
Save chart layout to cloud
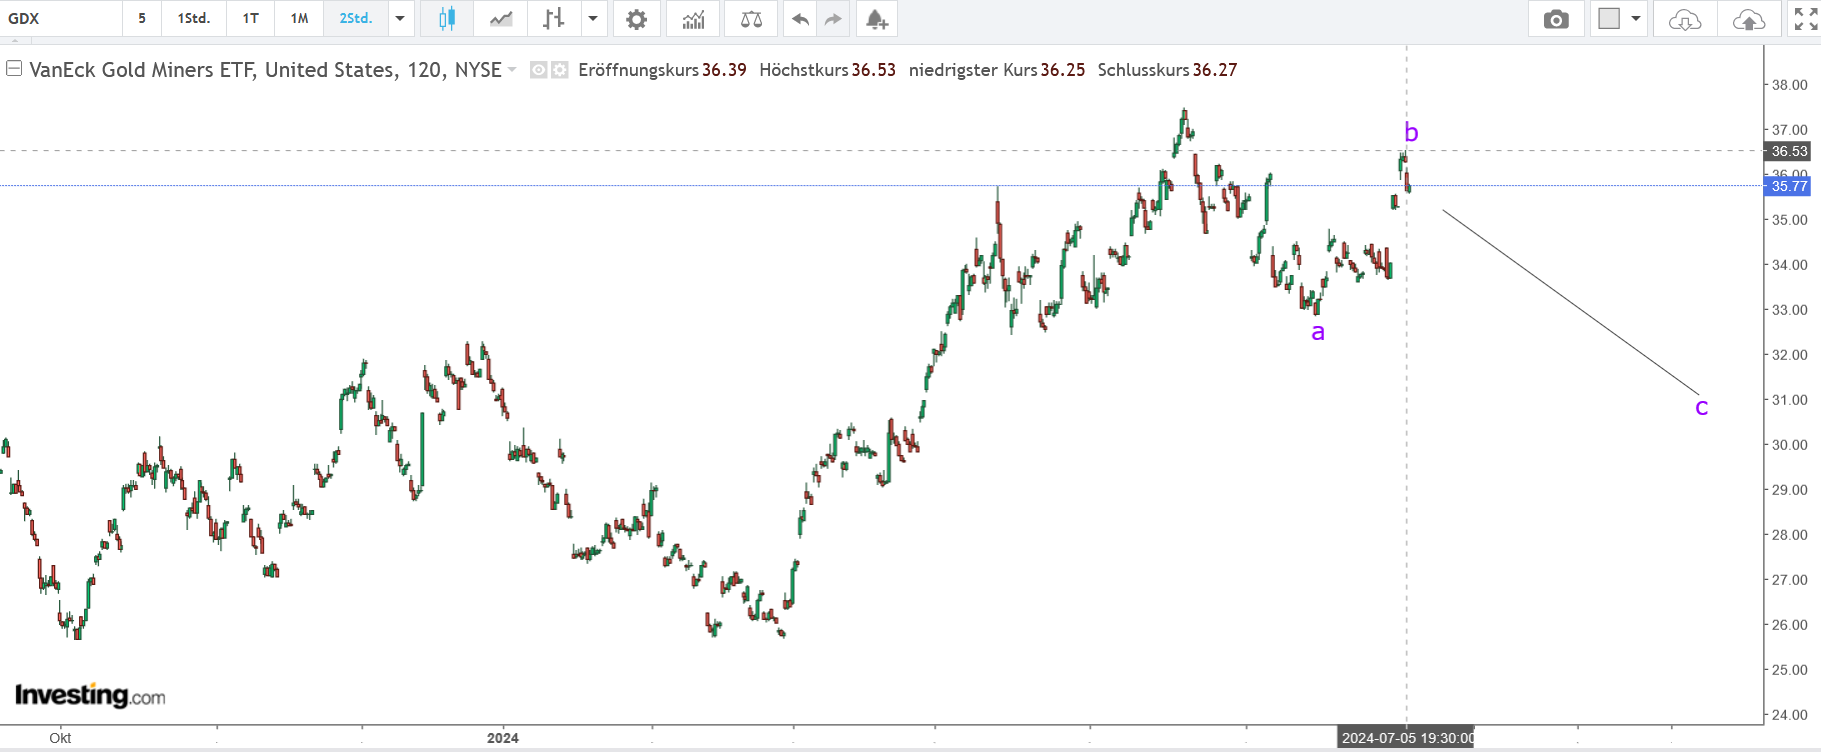(x=1749, y=19)
